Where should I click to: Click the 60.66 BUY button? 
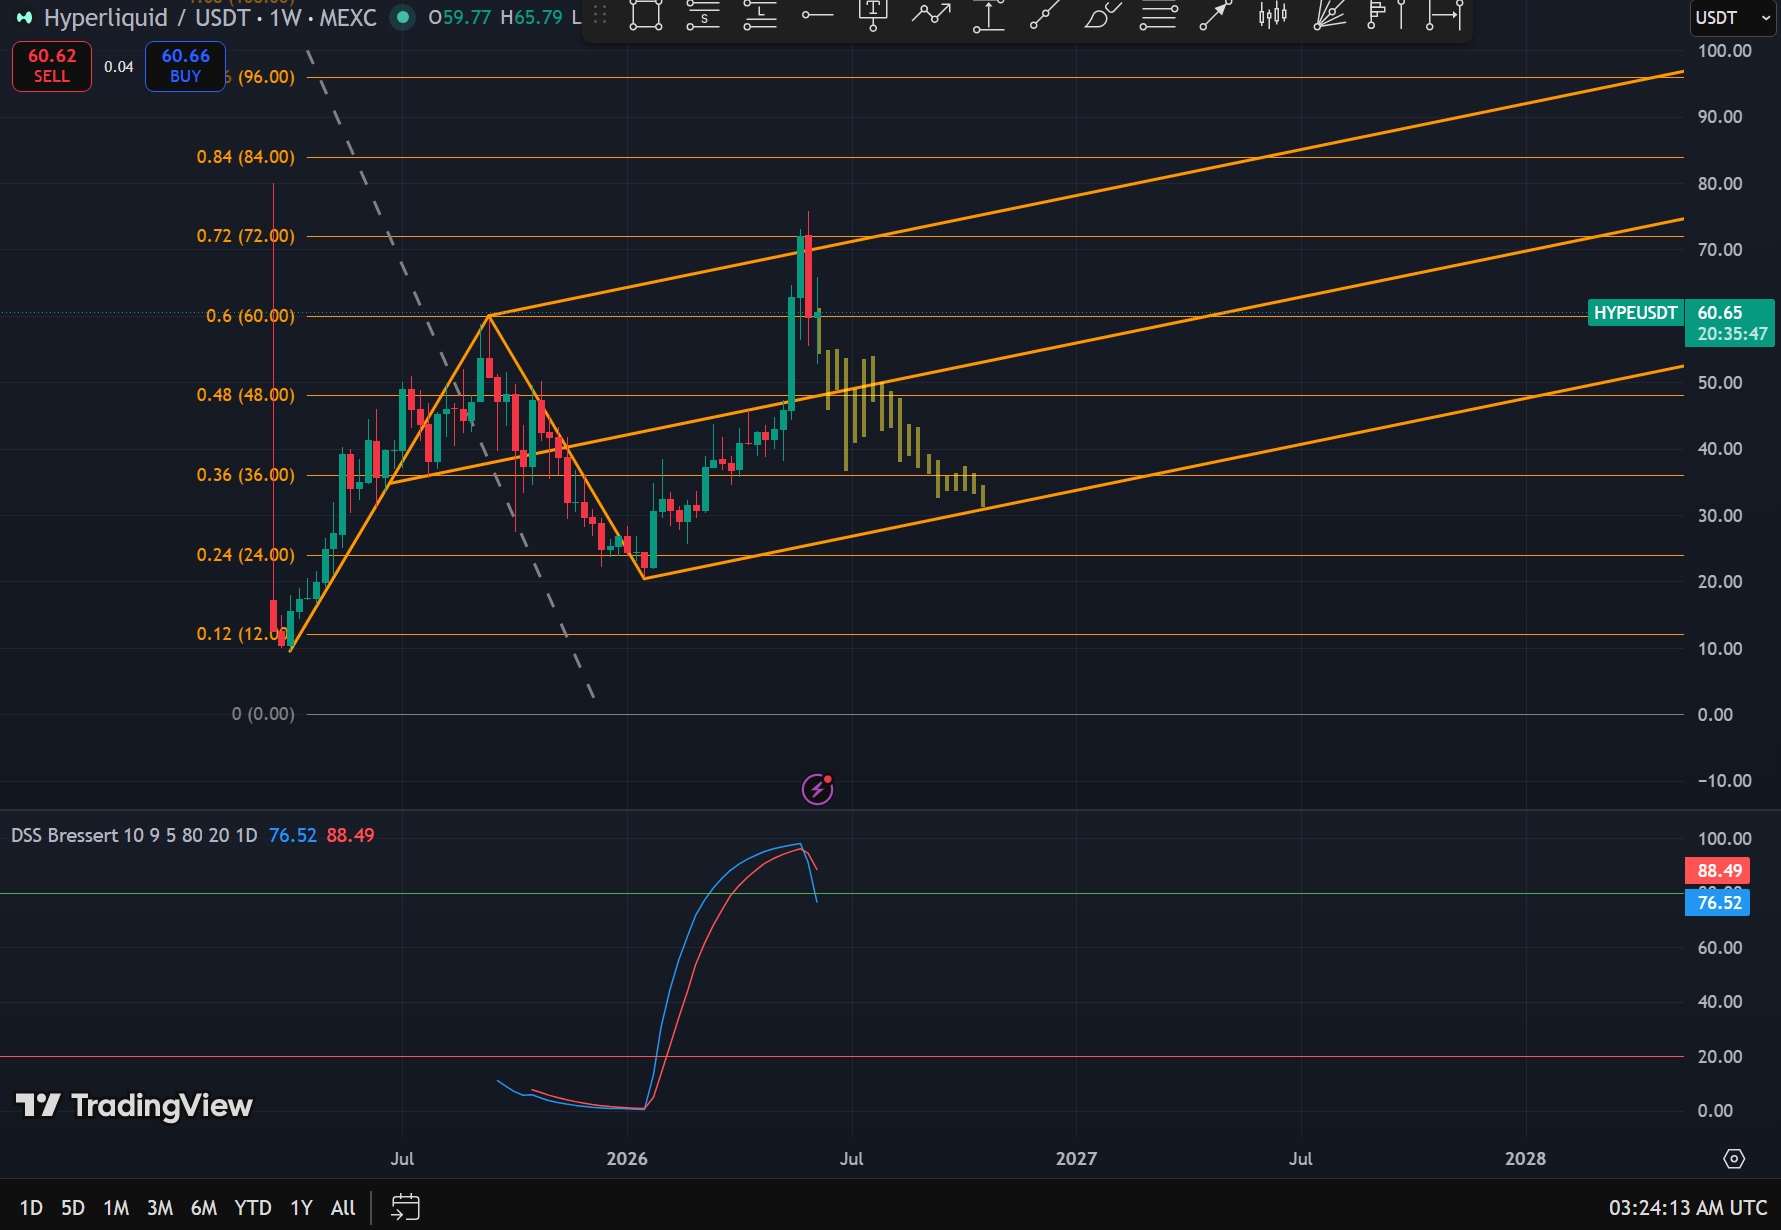click(185, 66)
